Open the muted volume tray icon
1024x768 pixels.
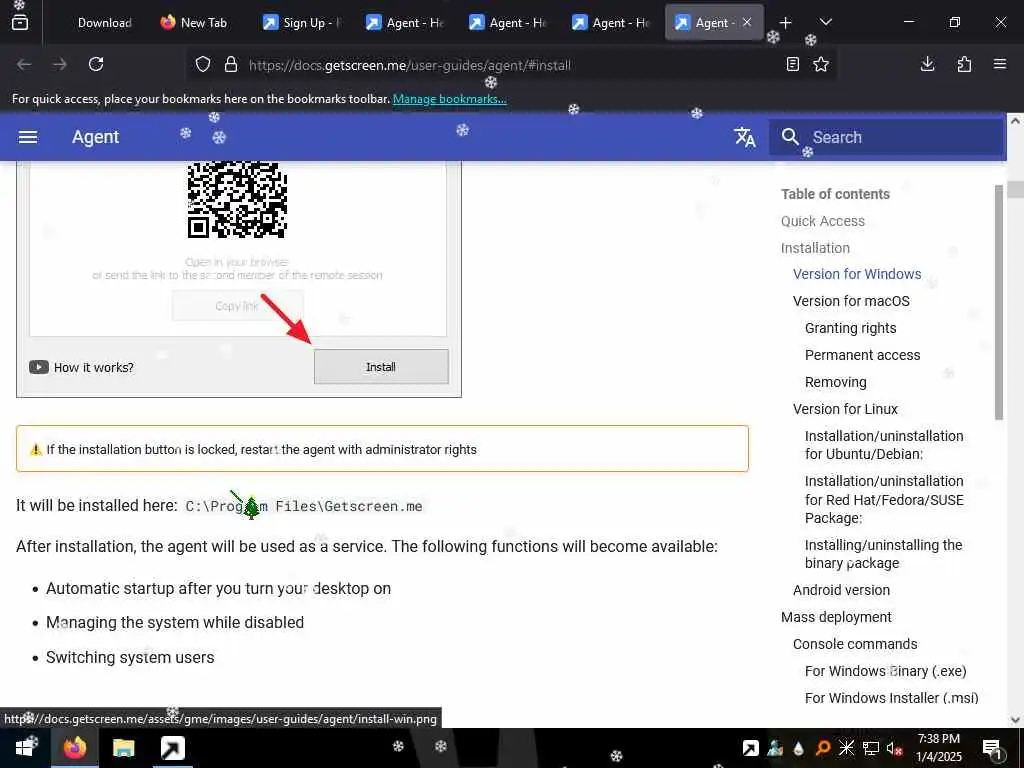click(895, 749)
